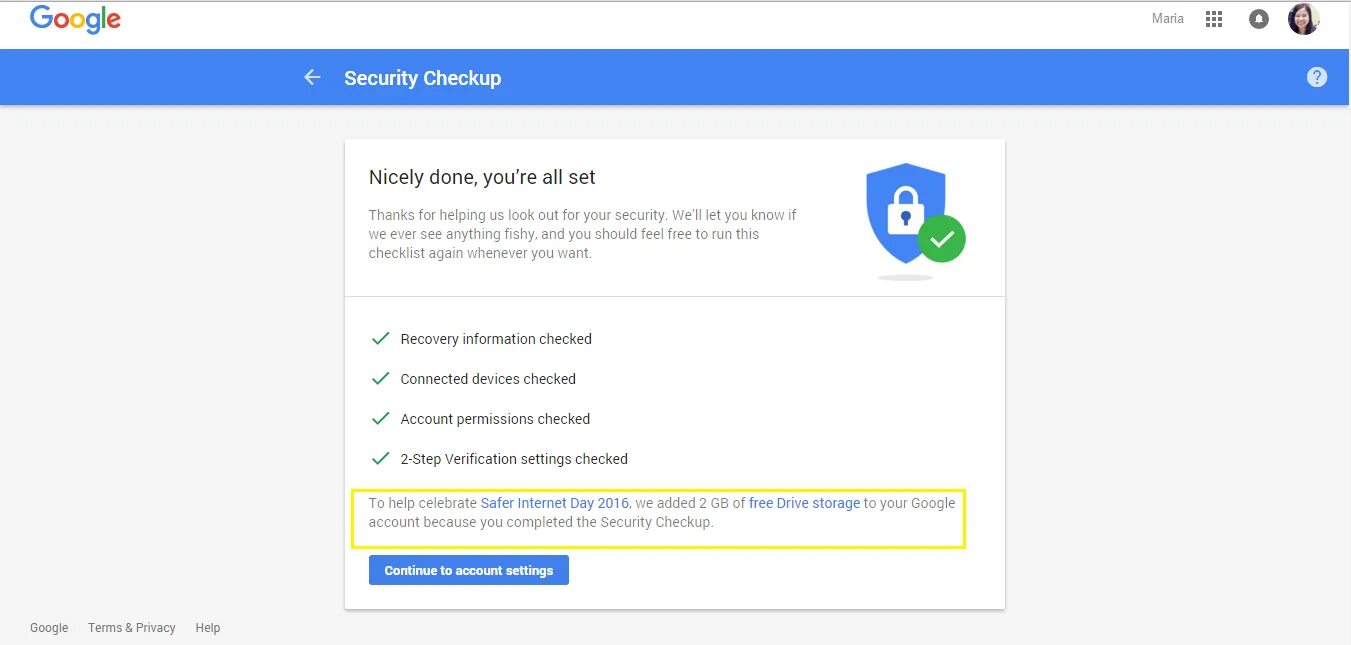Click the profile avatar picture

pyautogui.click(x=1303, y=19)
